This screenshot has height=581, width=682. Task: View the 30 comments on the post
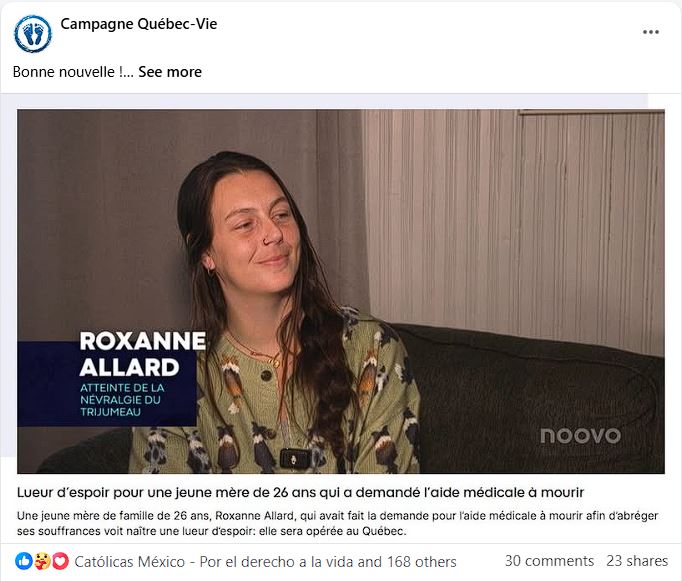coord(549,561)
